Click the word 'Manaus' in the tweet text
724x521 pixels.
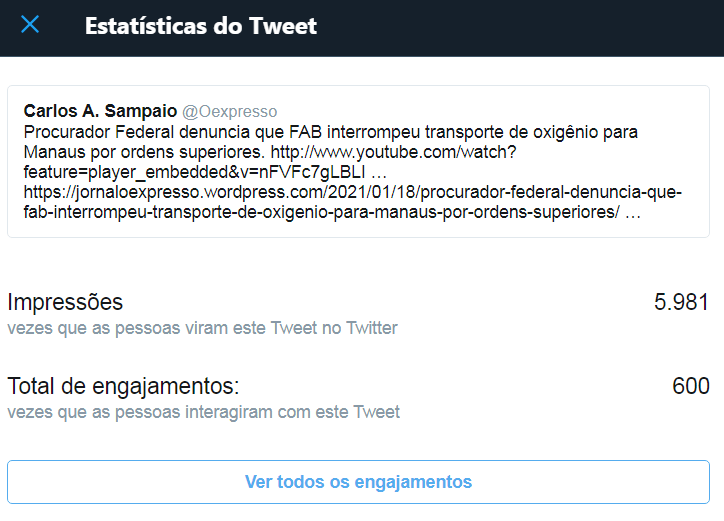point(51,152)
